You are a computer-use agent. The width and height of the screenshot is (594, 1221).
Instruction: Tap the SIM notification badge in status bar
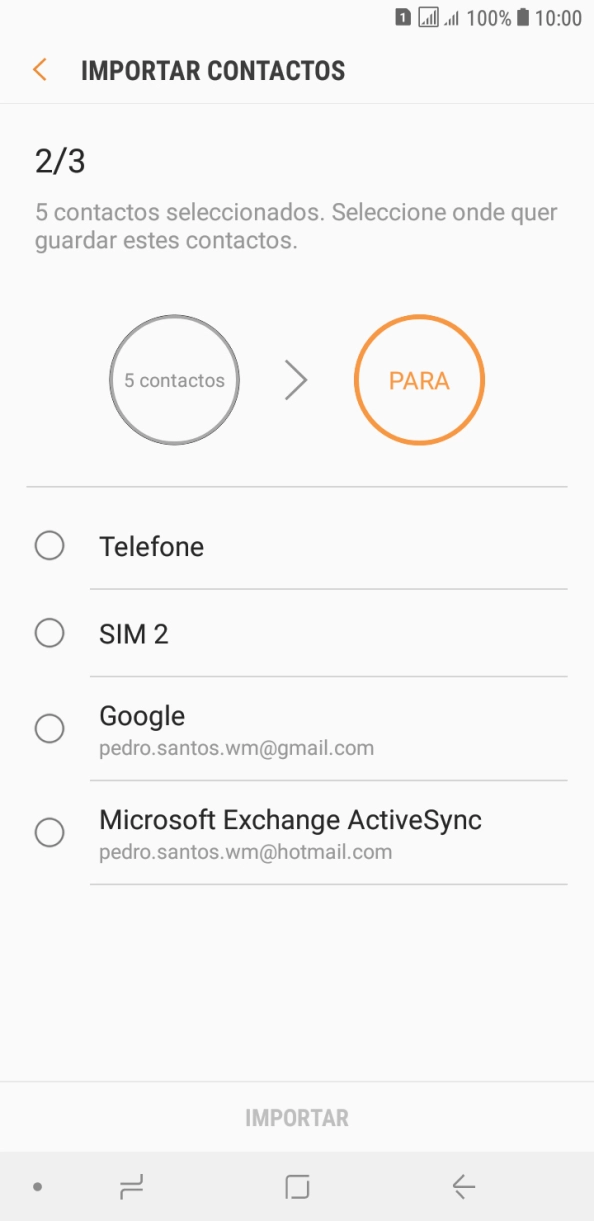tap(403, 17)
